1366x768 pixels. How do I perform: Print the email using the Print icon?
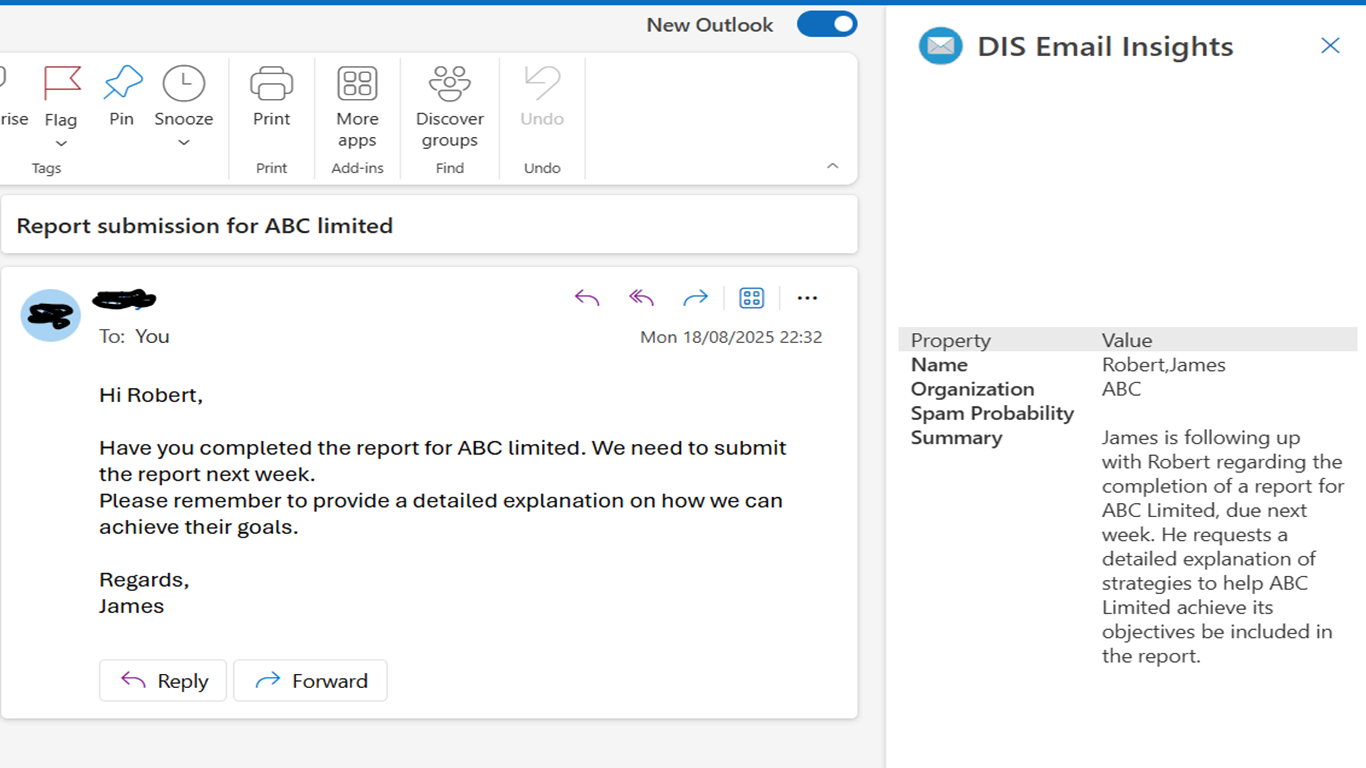click(x=271, y=84)
